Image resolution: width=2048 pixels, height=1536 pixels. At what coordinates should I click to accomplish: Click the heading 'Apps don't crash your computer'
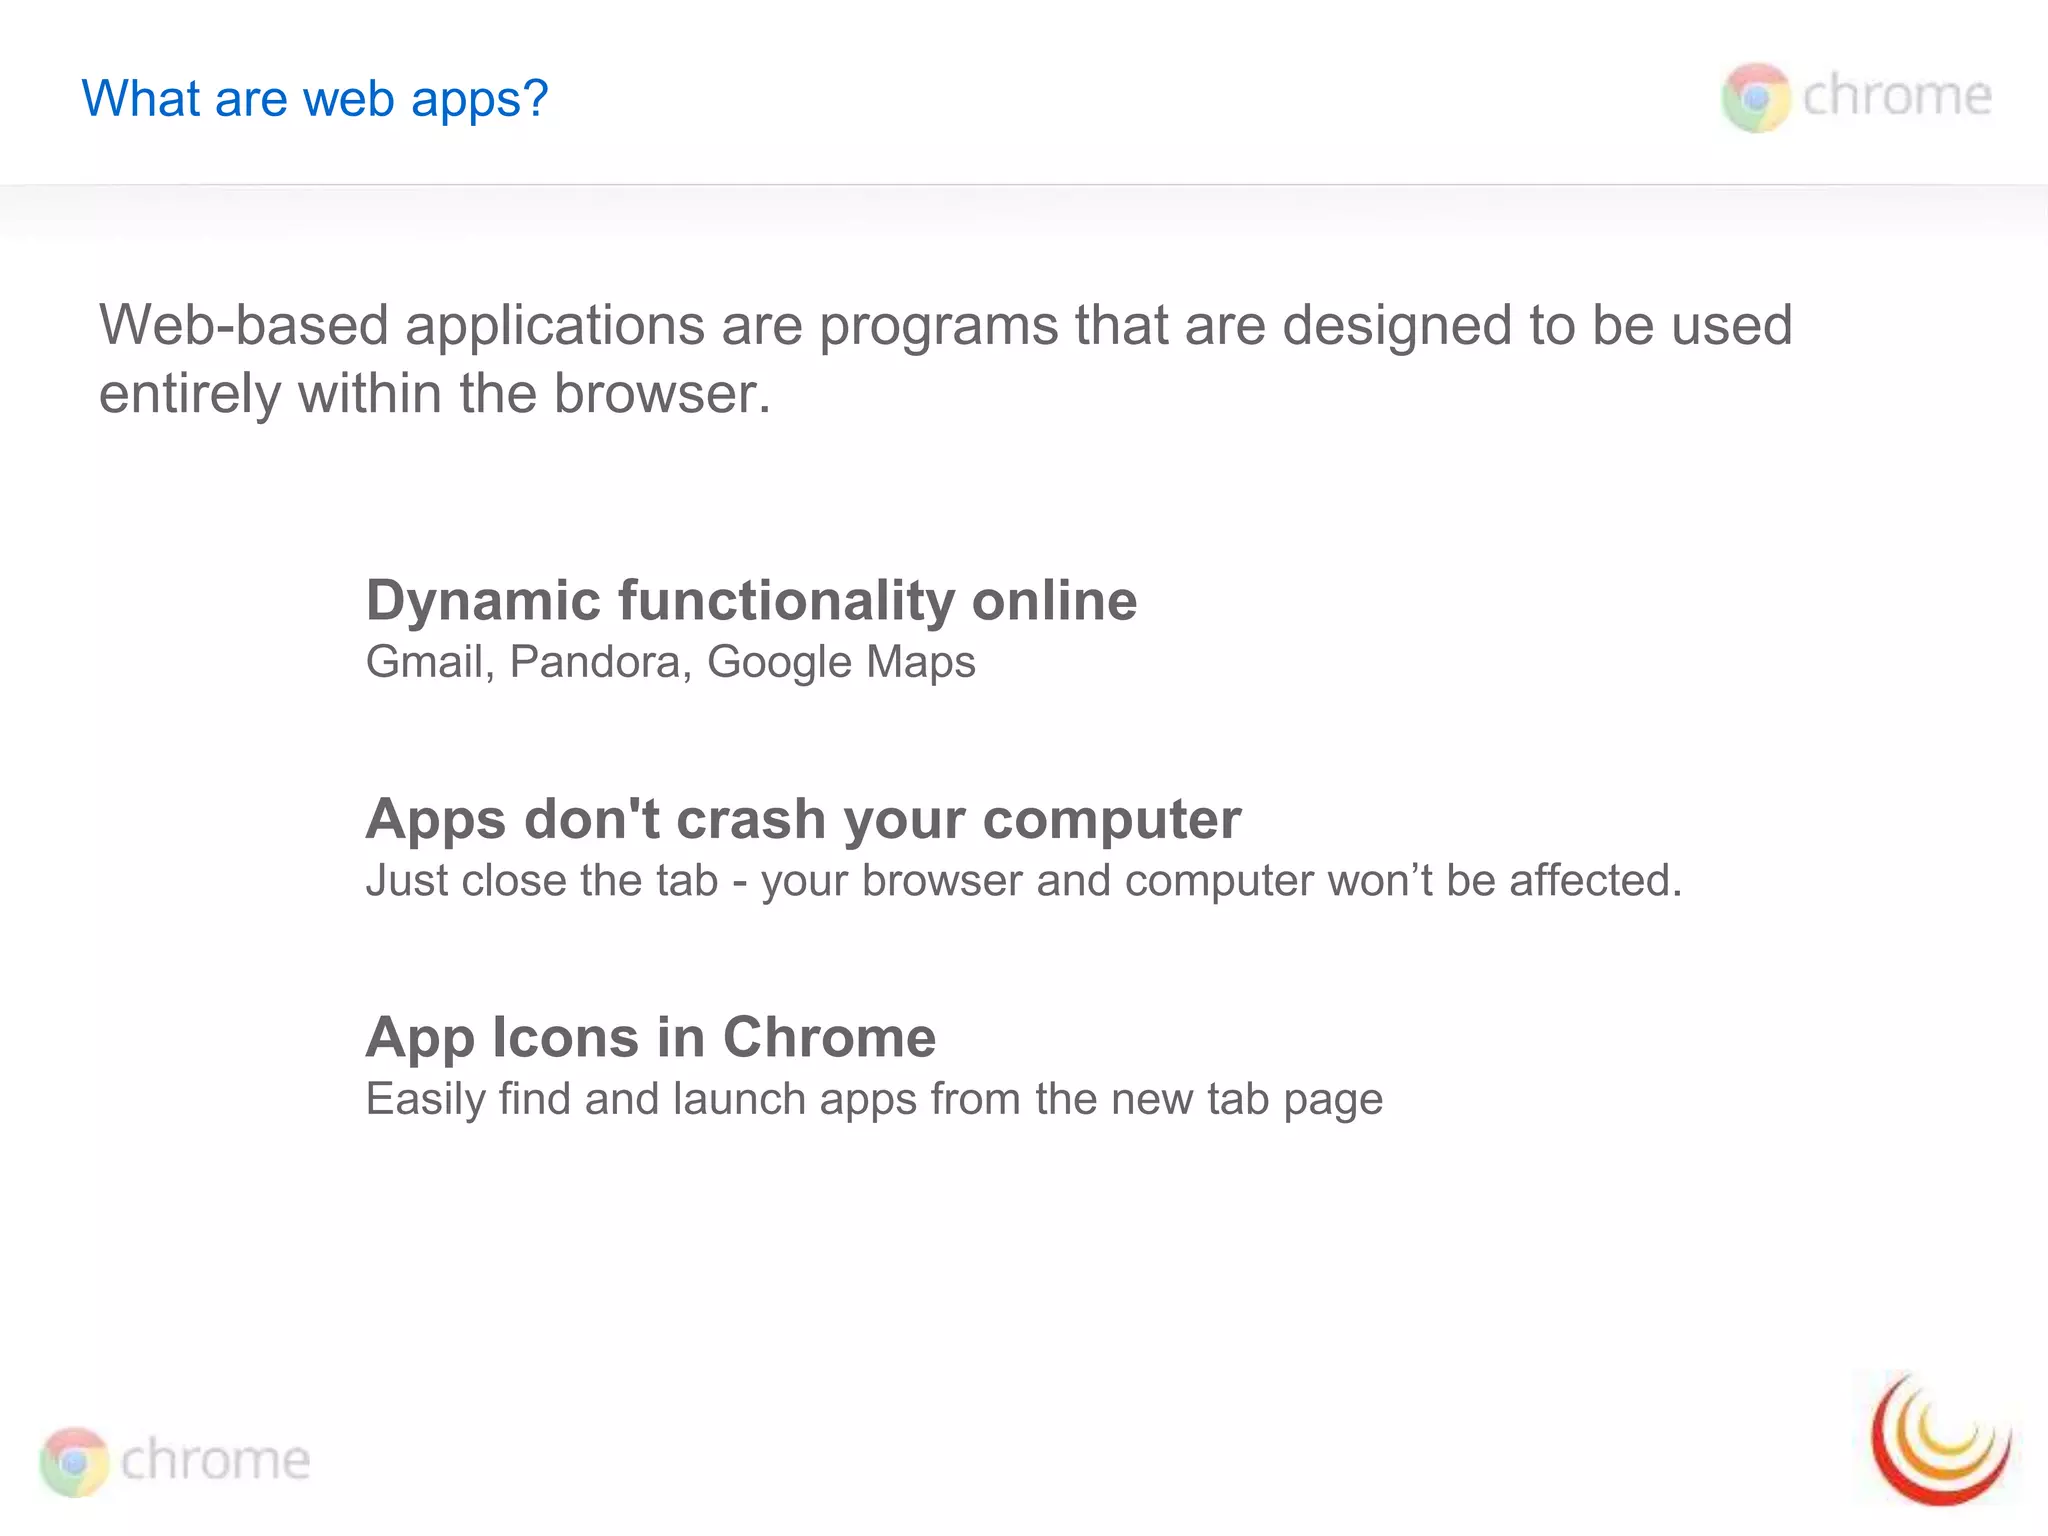tap(803, 819)
